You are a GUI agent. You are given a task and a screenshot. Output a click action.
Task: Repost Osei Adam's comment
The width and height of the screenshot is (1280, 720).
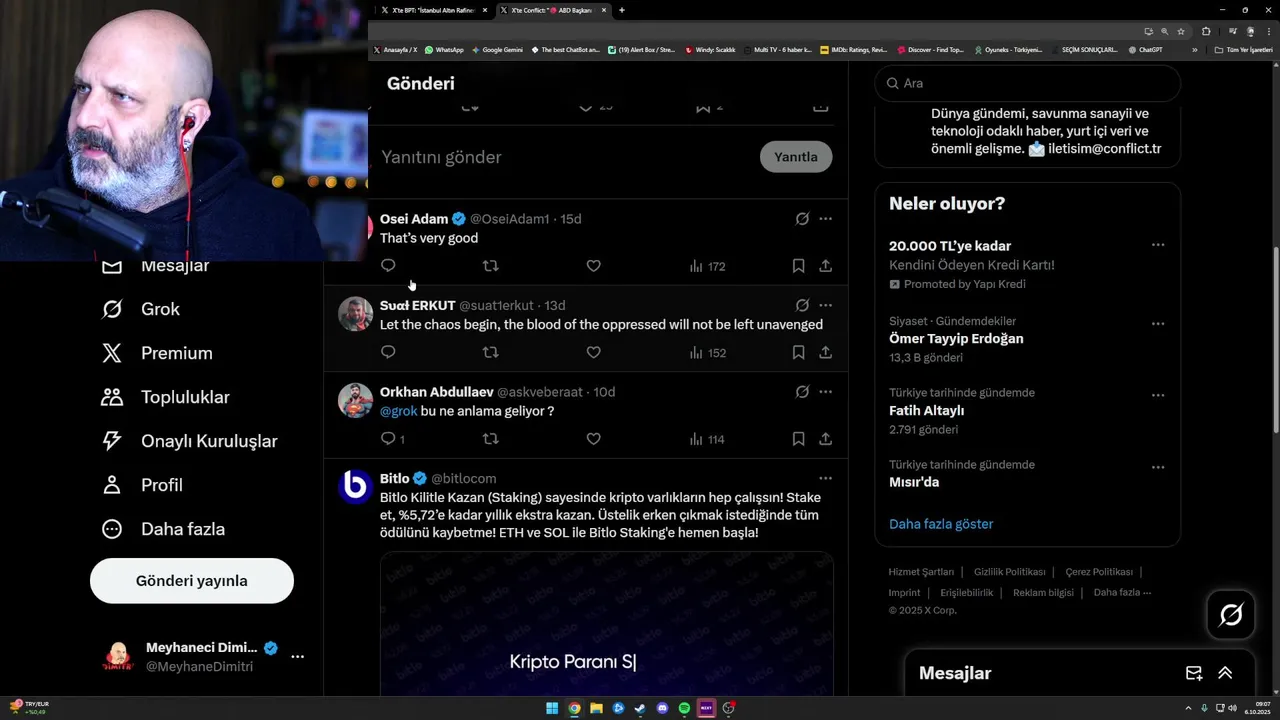491,266
